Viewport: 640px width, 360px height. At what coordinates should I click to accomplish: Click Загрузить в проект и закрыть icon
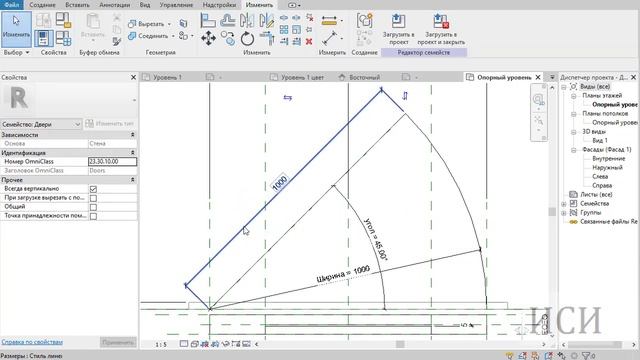(x=441, y=21)
